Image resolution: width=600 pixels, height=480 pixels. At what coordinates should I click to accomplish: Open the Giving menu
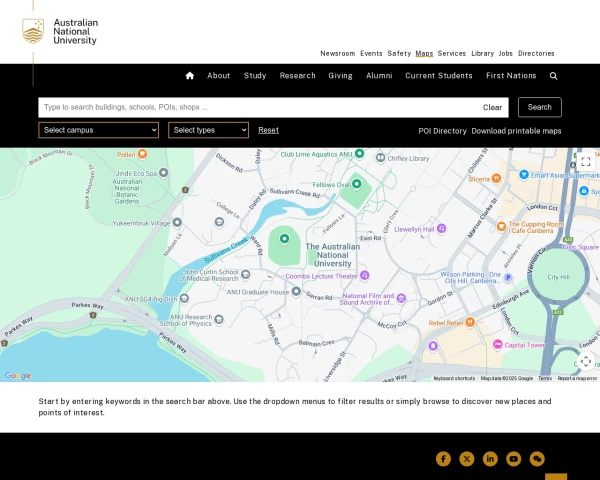(340, 76)
